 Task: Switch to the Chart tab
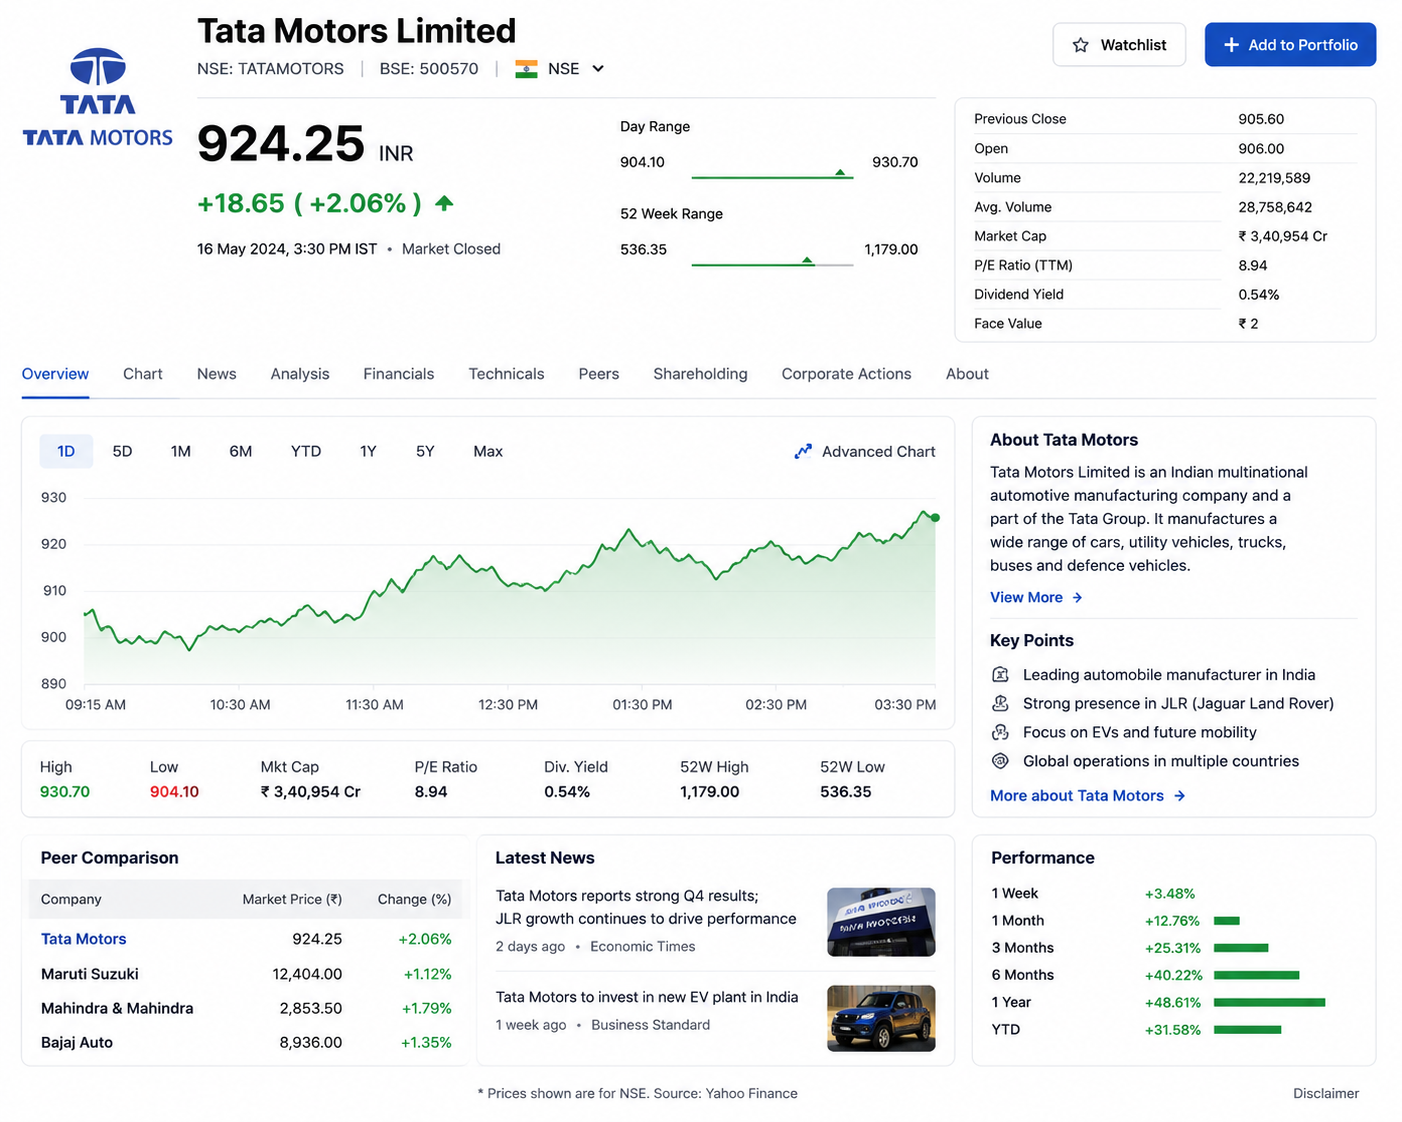point(143,374)
